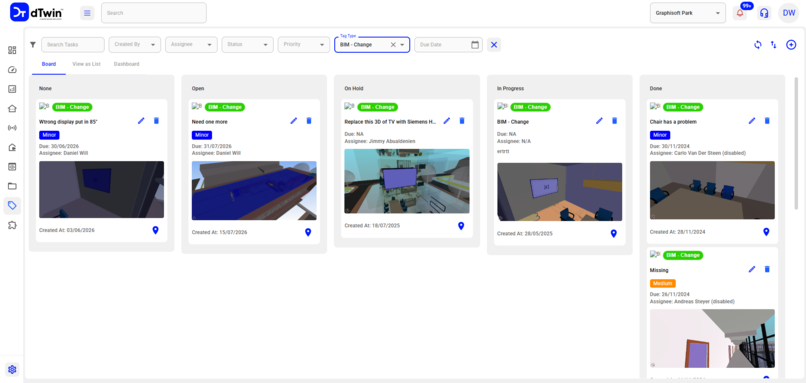
Task: Open the headset support icon
Action: [x=764, y=13]
